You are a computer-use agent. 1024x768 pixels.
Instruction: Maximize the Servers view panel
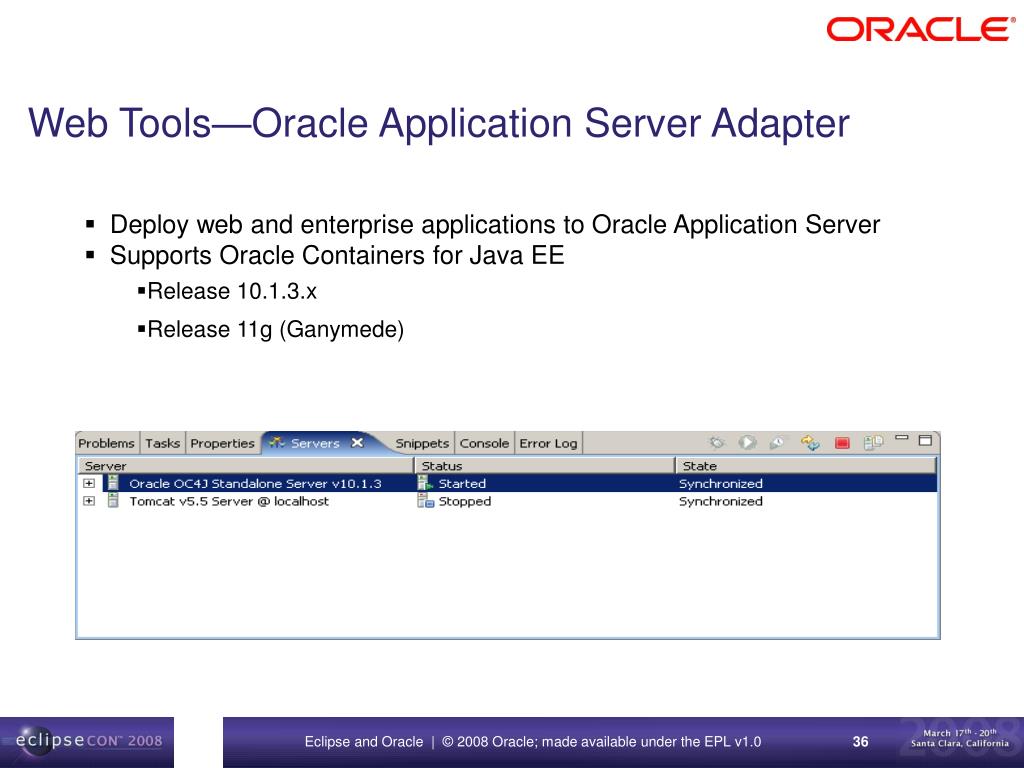click(925, 440)
